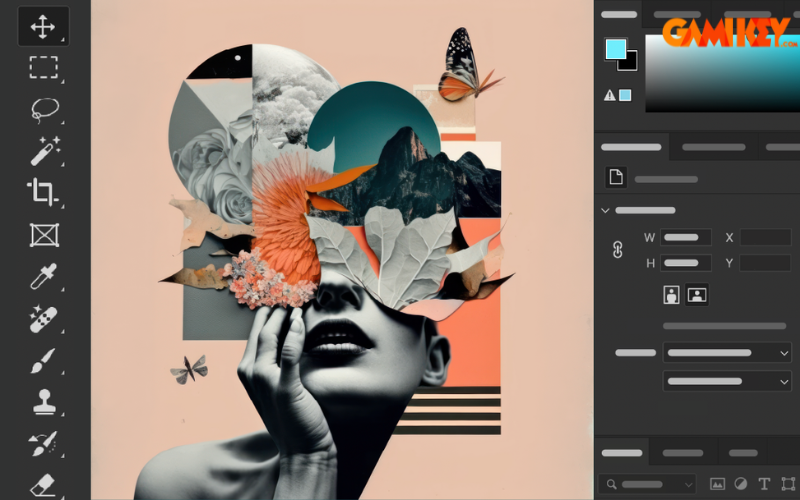Open the layer kind filter dropdown

(x=647, y=484)
